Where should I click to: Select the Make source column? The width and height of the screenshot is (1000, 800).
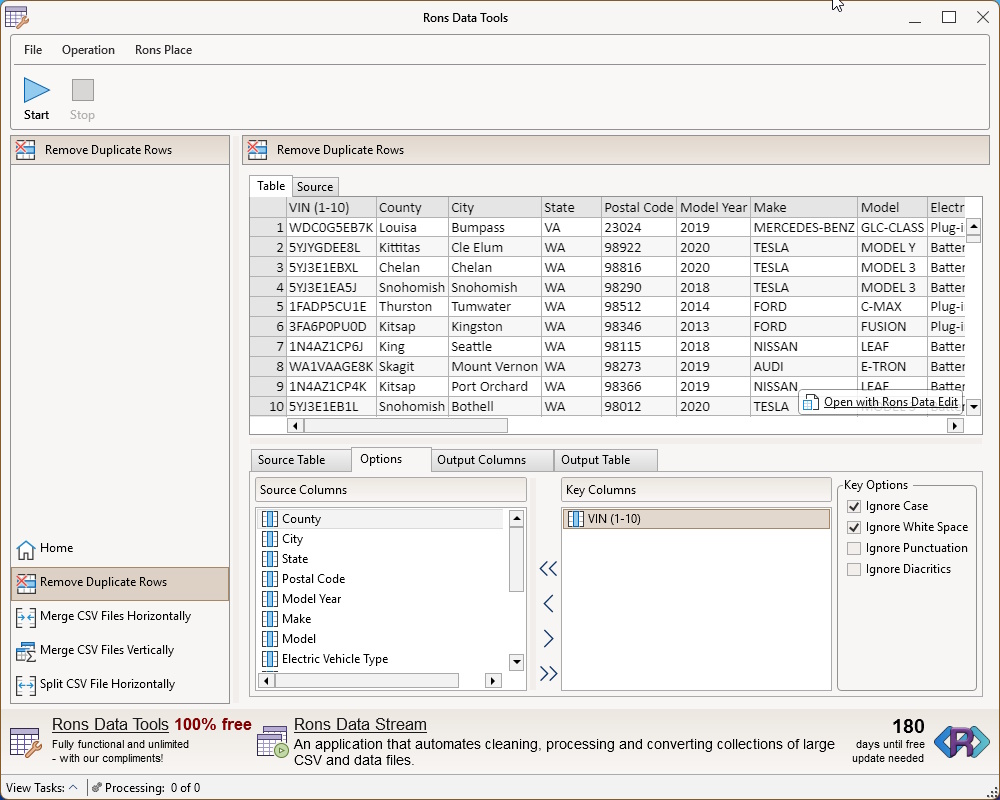point(380,619)
